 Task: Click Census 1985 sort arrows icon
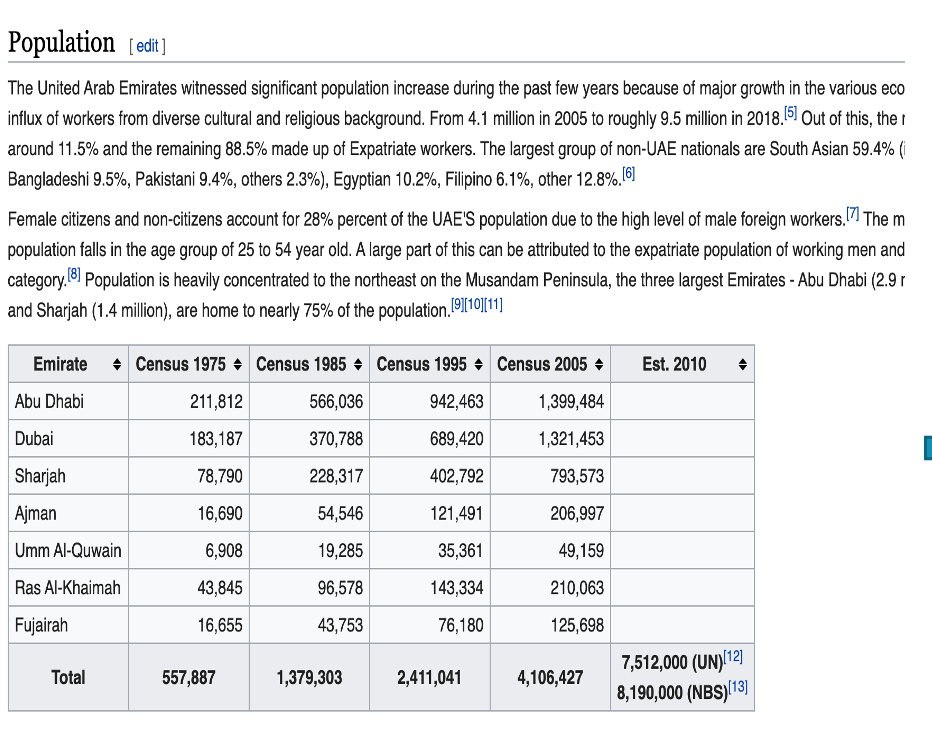coord(358,365)
